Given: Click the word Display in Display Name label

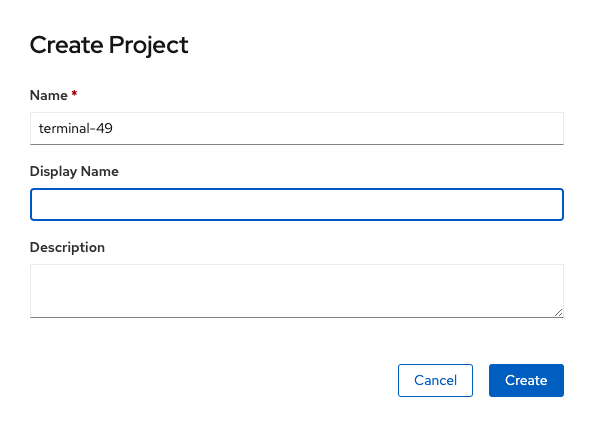Looking at the screenshot, I should click(53, 171).
